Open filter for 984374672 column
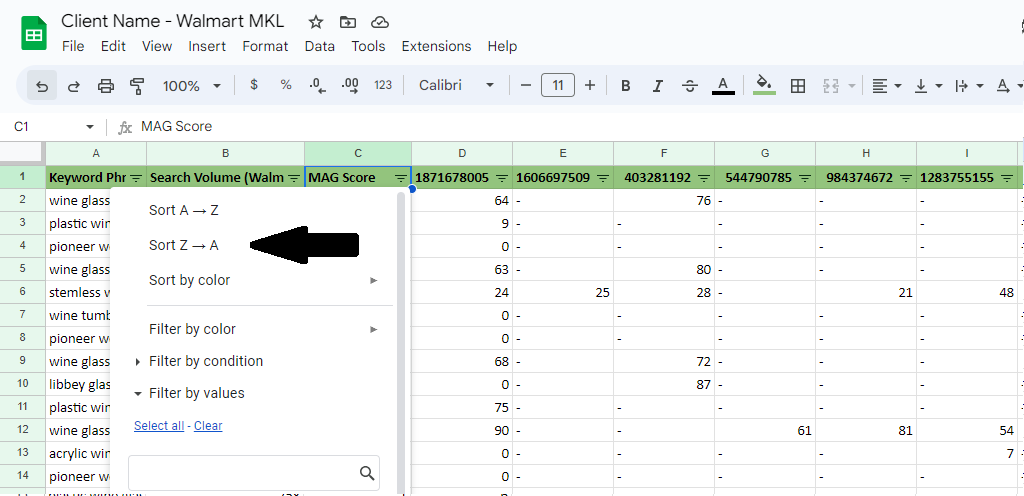1024x496 pixels. pyautogui.click(x=906, y=178)
